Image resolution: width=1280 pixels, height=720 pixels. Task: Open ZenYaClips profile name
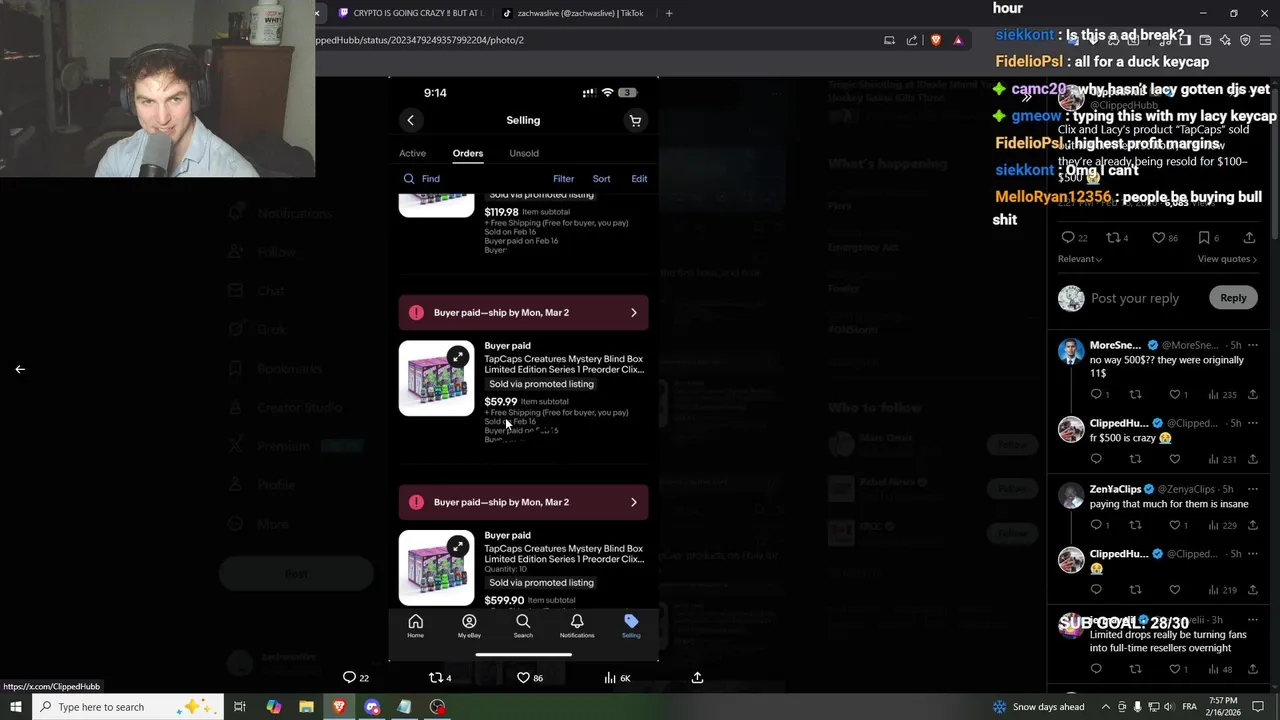[x=1116, y=489]
